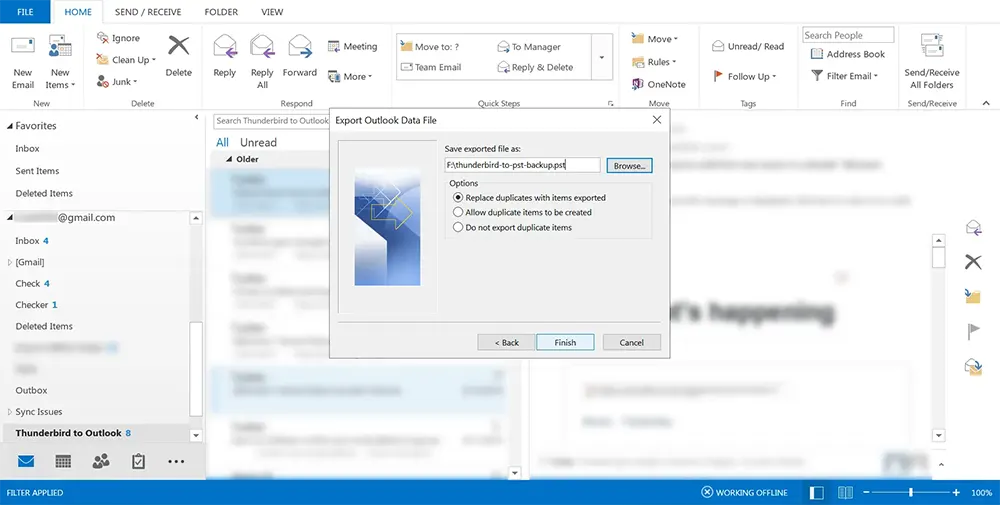Click the zoom slider handle
This screenshot has height=505, width=1000.
pos(911,492)
